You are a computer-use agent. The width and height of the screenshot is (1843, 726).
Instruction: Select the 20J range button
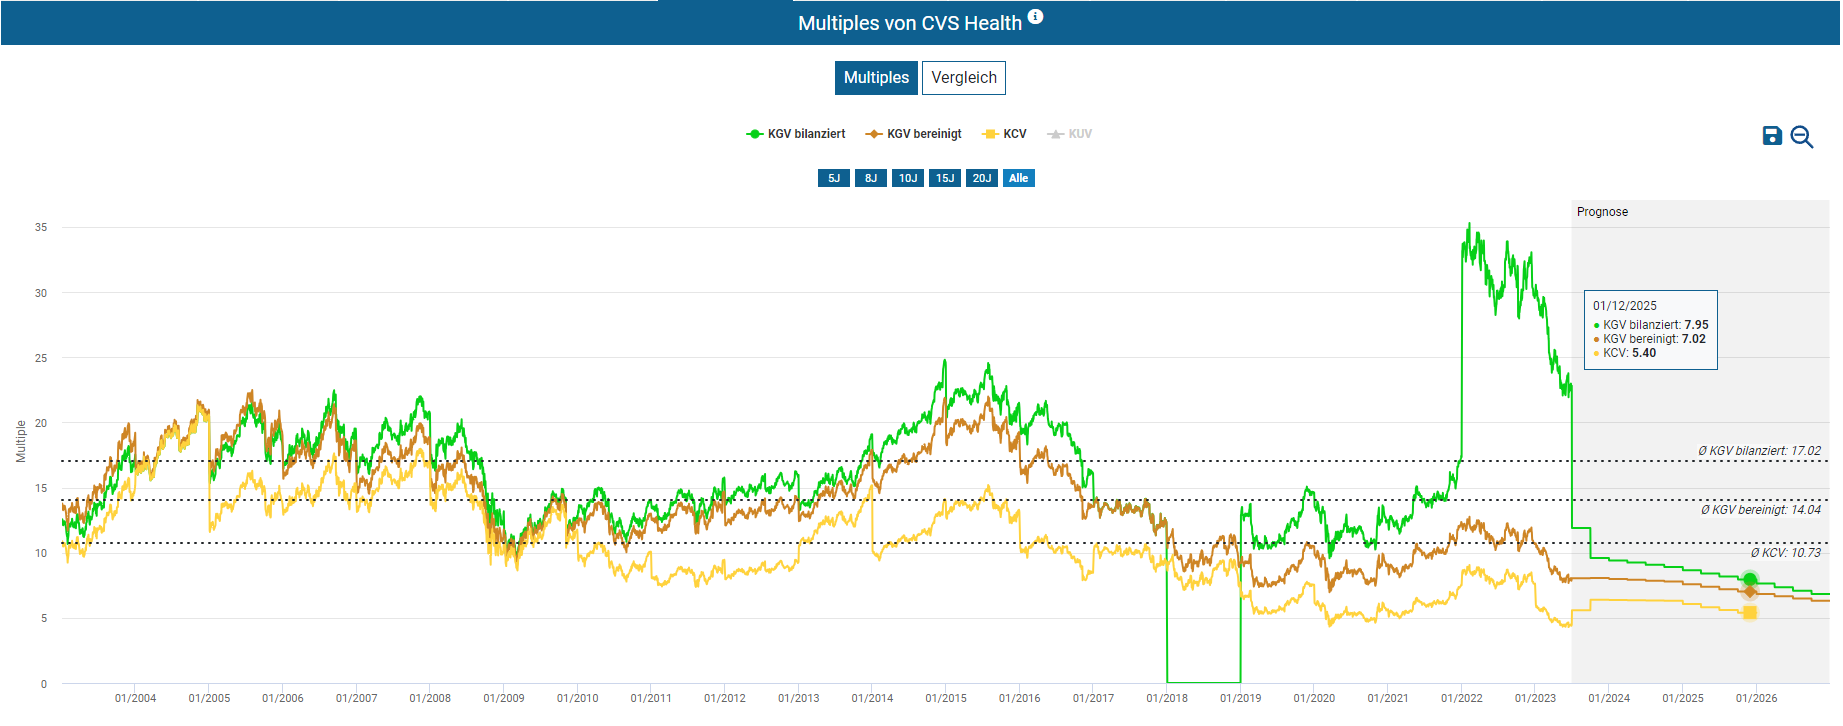click(981, 178)
